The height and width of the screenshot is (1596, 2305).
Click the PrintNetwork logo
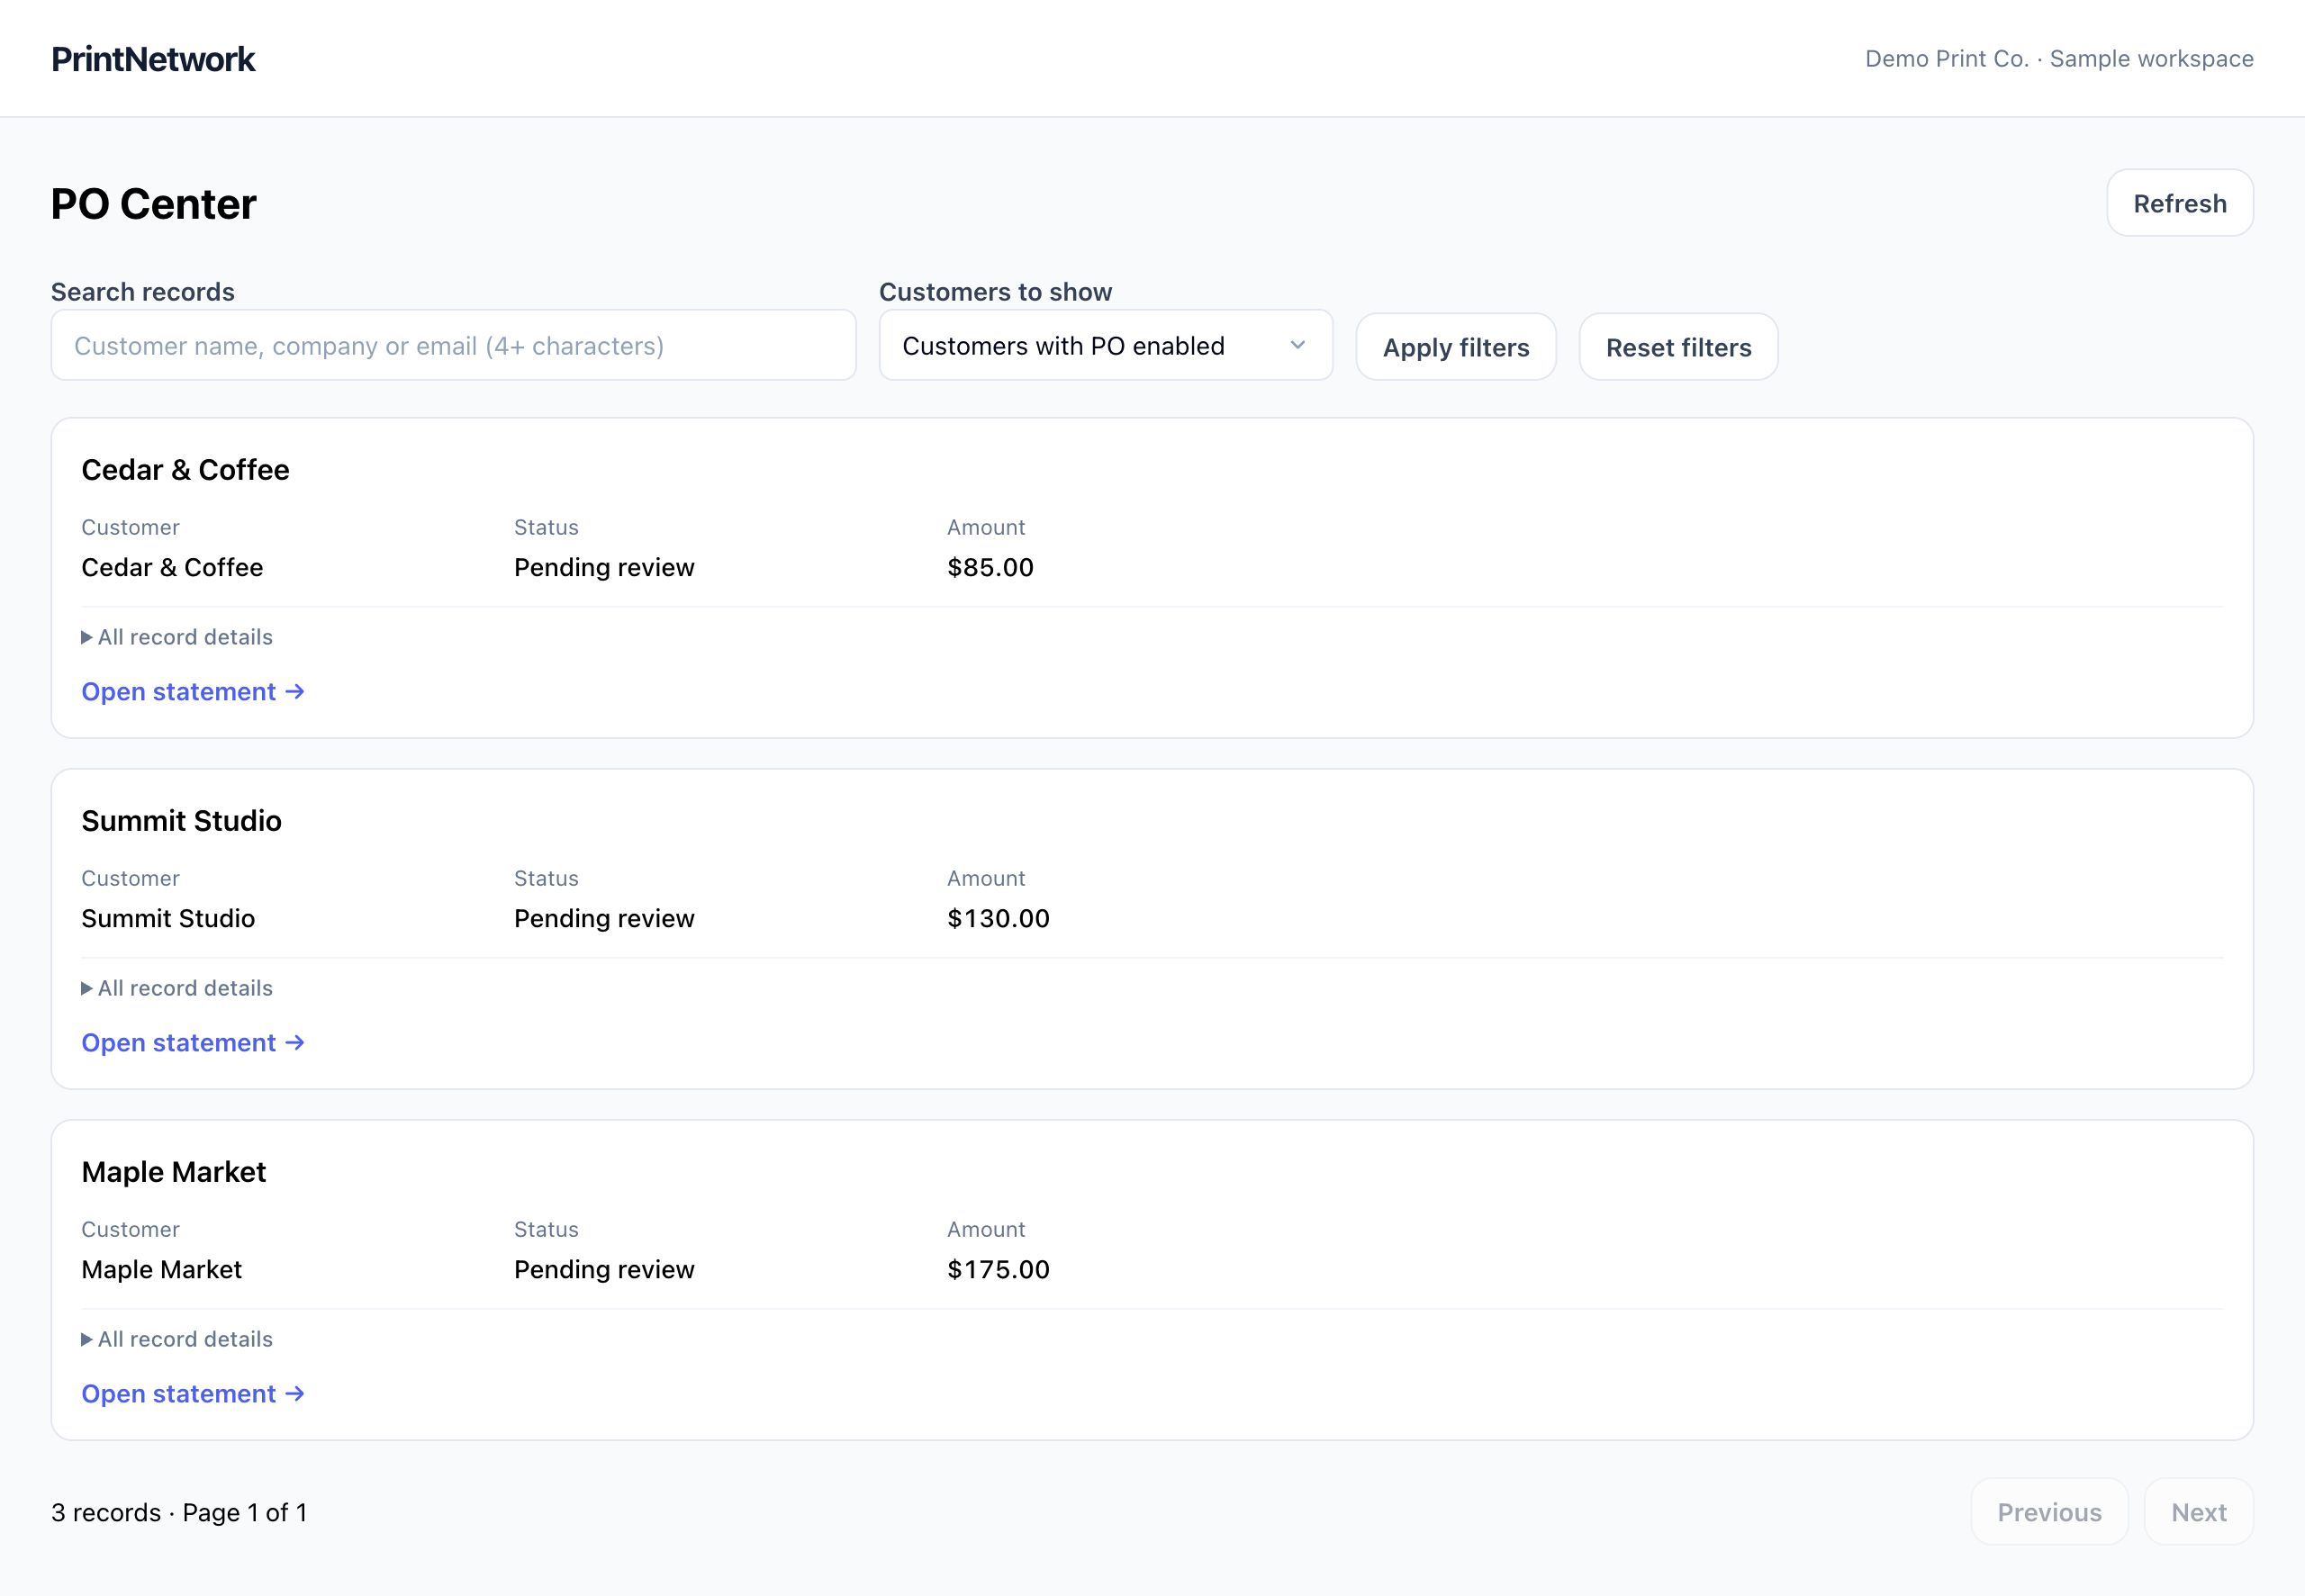tap(153, 59)
